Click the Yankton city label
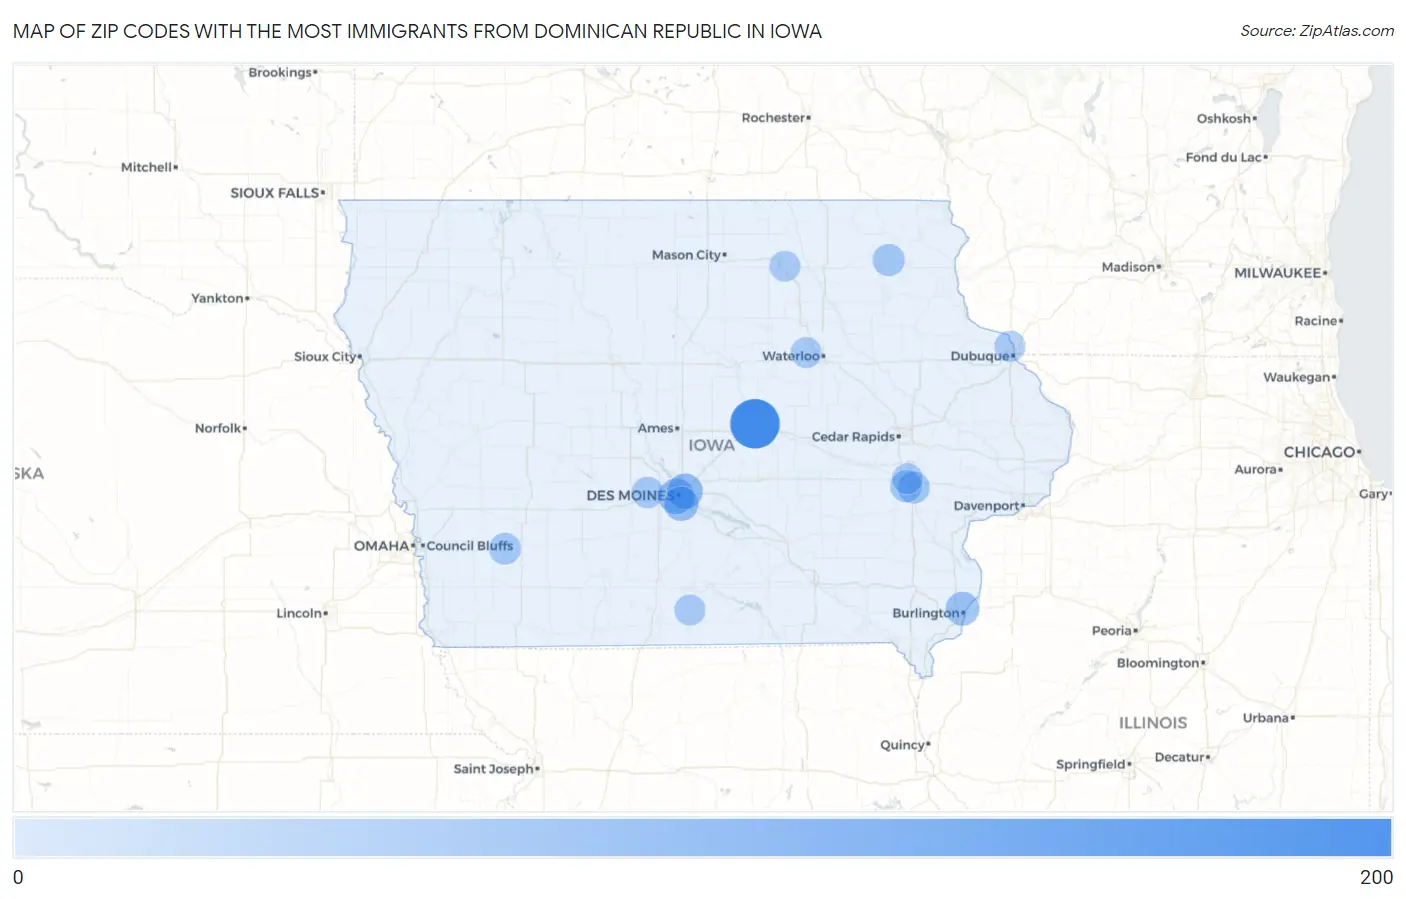This screenshot has width=1406, height=899. [220, 299]
